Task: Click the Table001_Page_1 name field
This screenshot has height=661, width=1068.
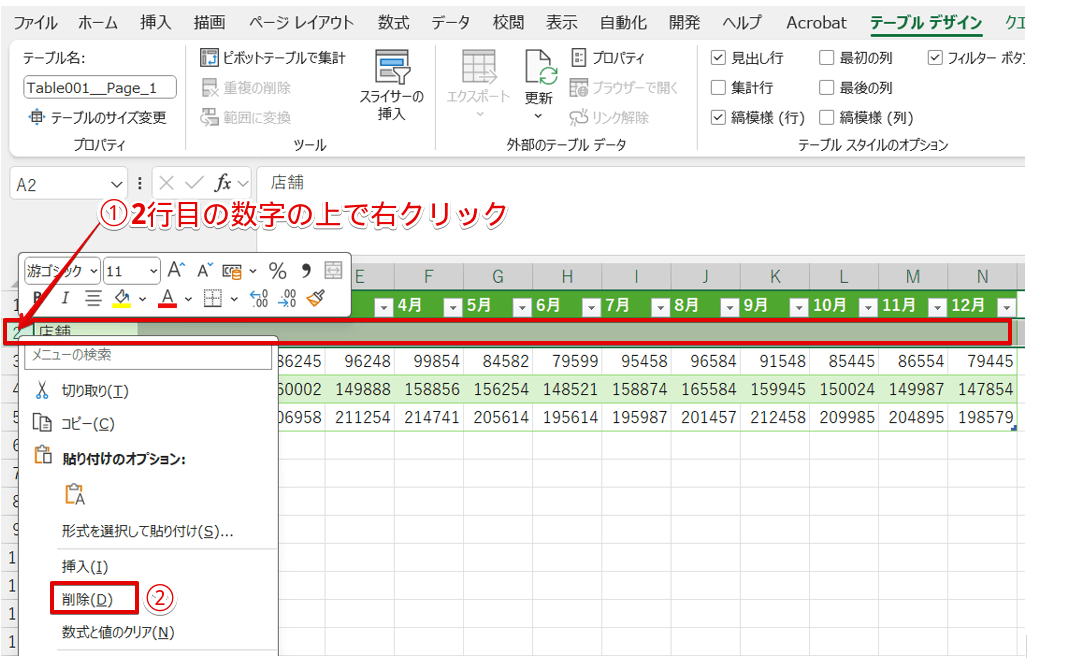Action: click(x=98, y=87)
